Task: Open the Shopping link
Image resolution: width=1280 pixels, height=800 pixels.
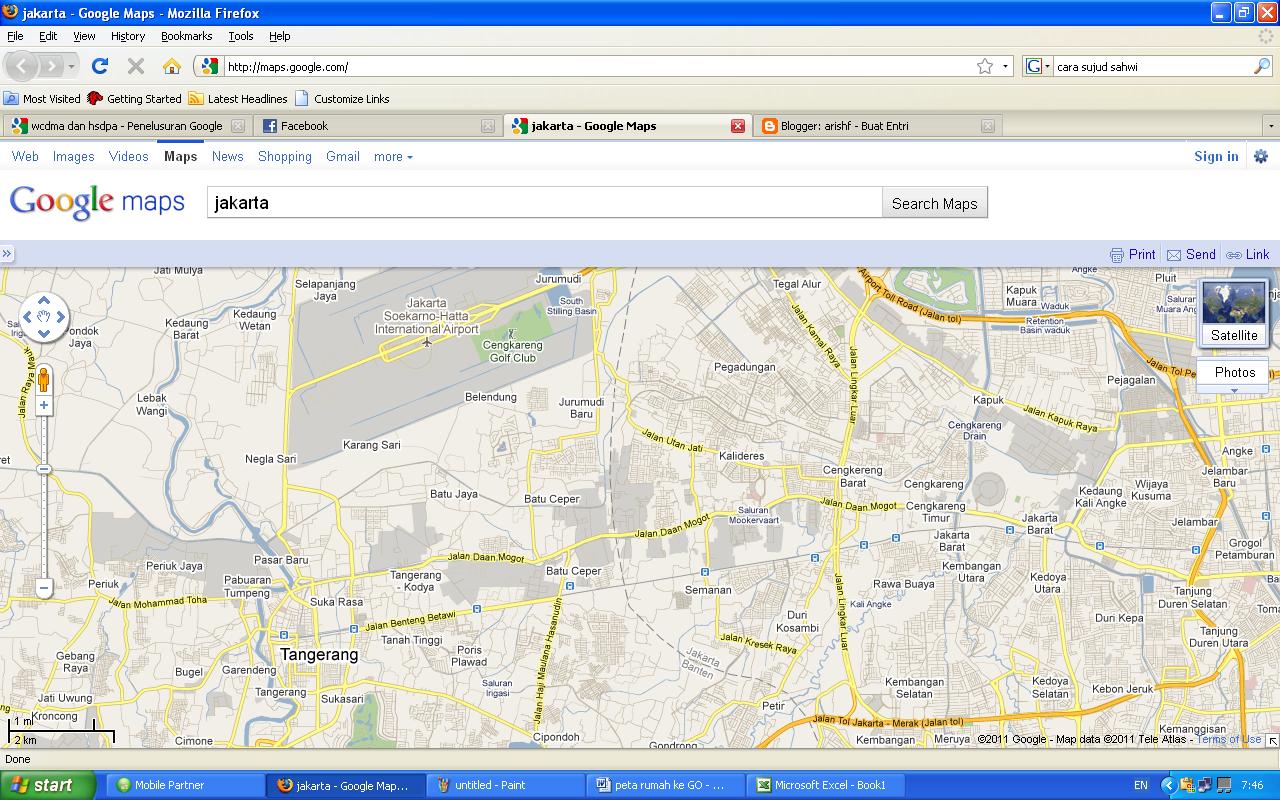Action: pos(285,156)
